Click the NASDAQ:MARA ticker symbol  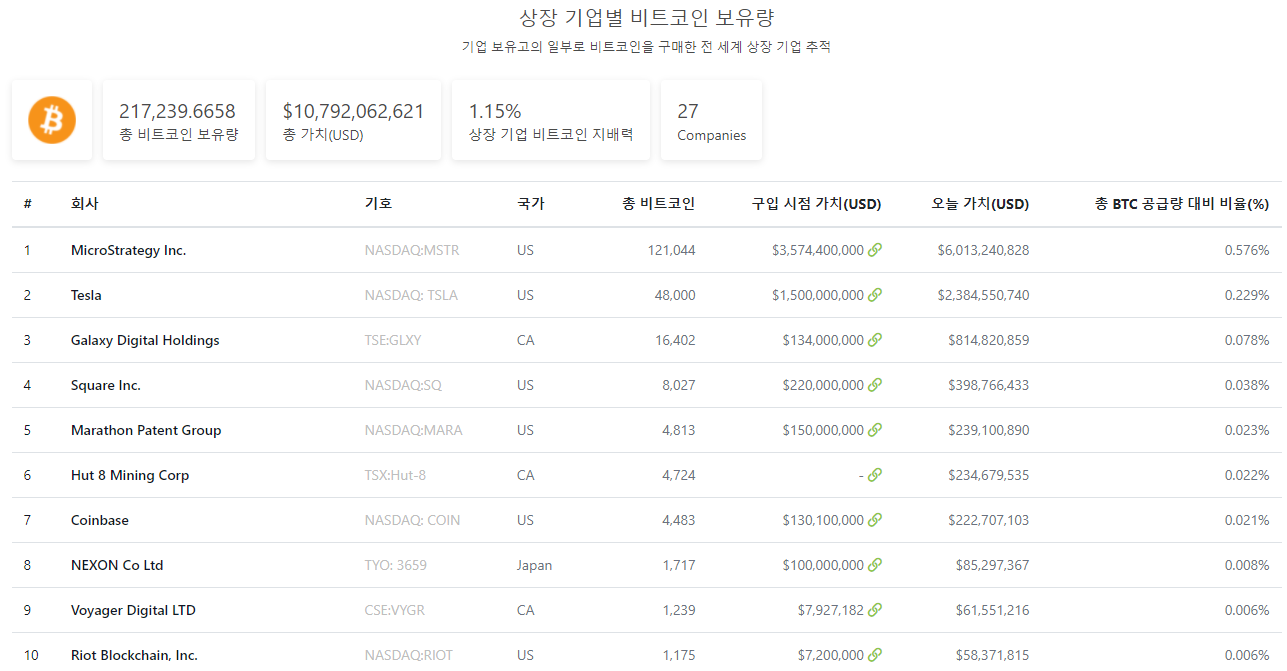(x=414, y=430)
